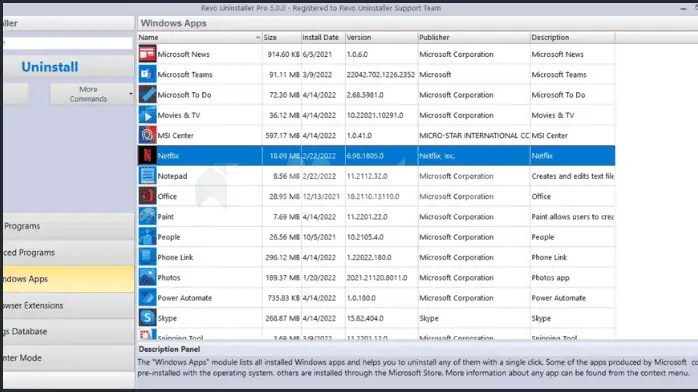Click the People app icon

(147, 237)
